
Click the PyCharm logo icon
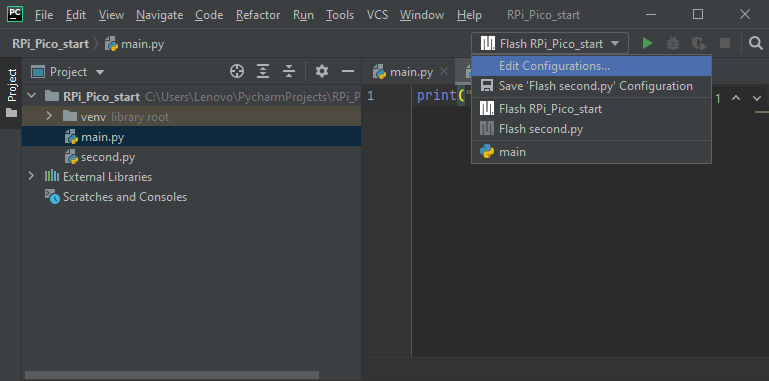pos(15,14)
